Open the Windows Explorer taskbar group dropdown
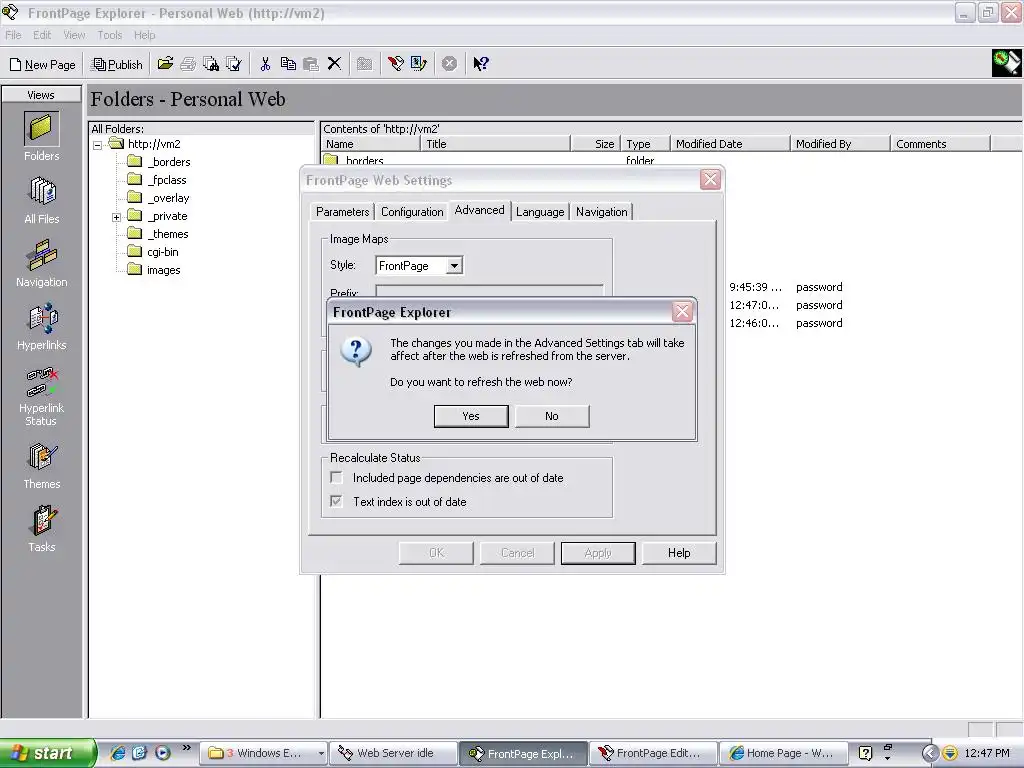 pyautogui.click(x=321, y=753)
